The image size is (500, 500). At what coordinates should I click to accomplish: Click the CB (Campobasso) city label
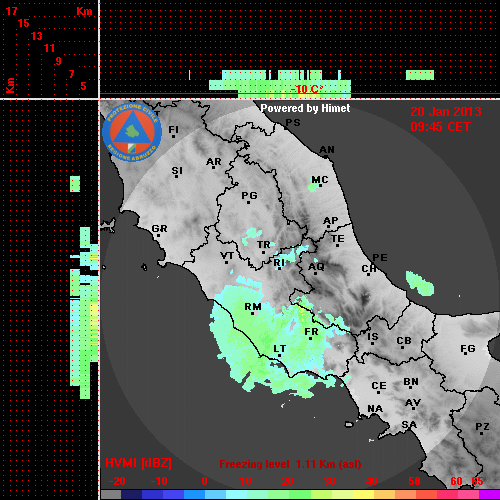pos(404,341)
